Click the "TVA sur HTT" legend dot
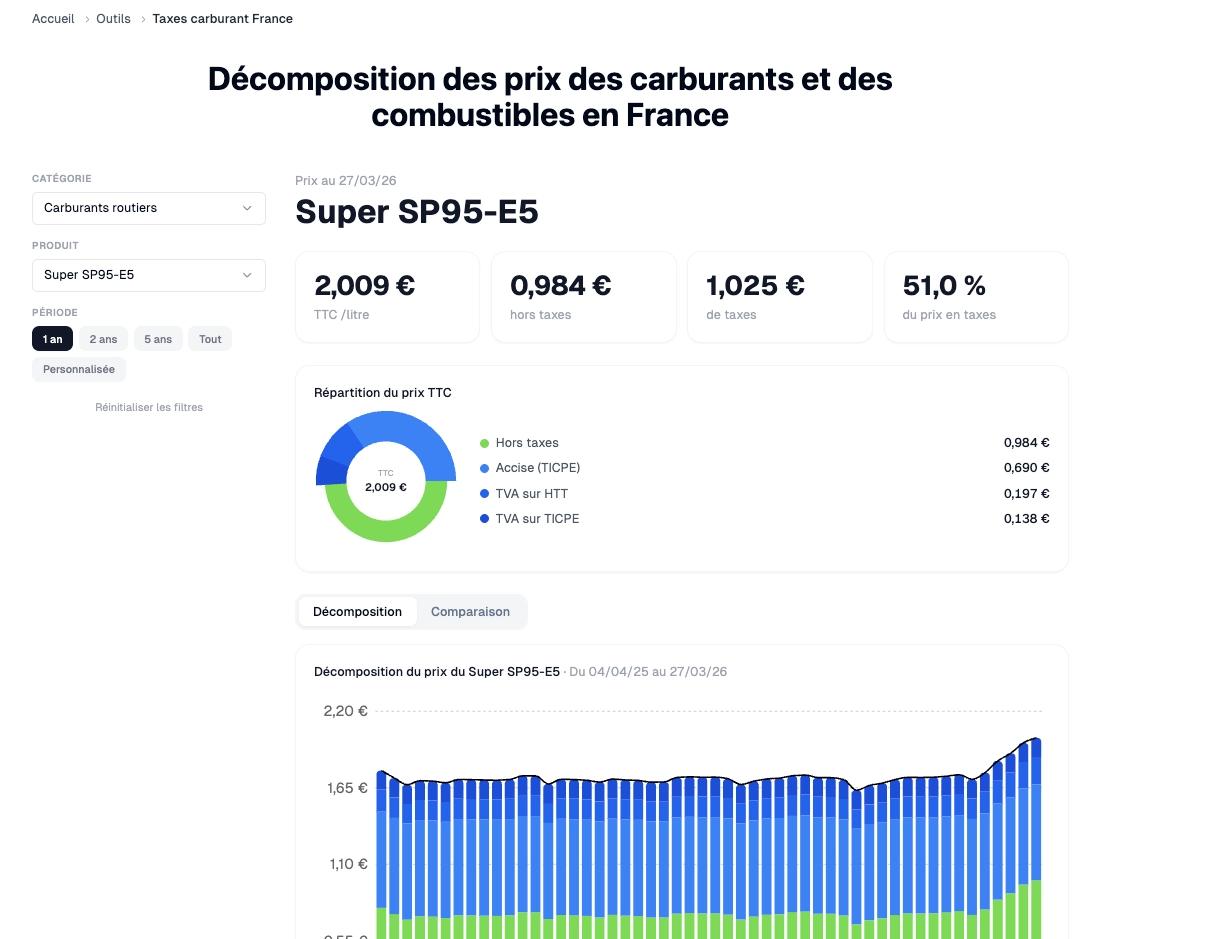 tap(485, 493)
